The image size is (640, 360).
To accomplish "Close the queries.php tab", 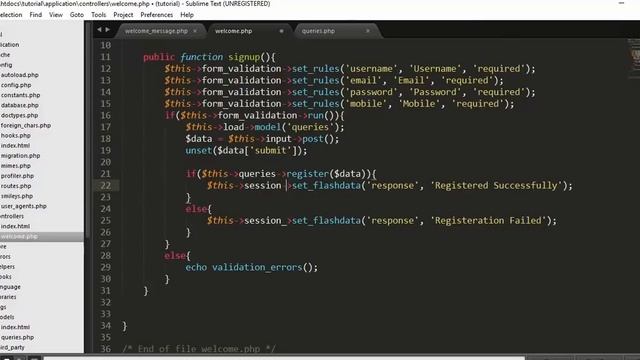I will (x=368, y=31).
